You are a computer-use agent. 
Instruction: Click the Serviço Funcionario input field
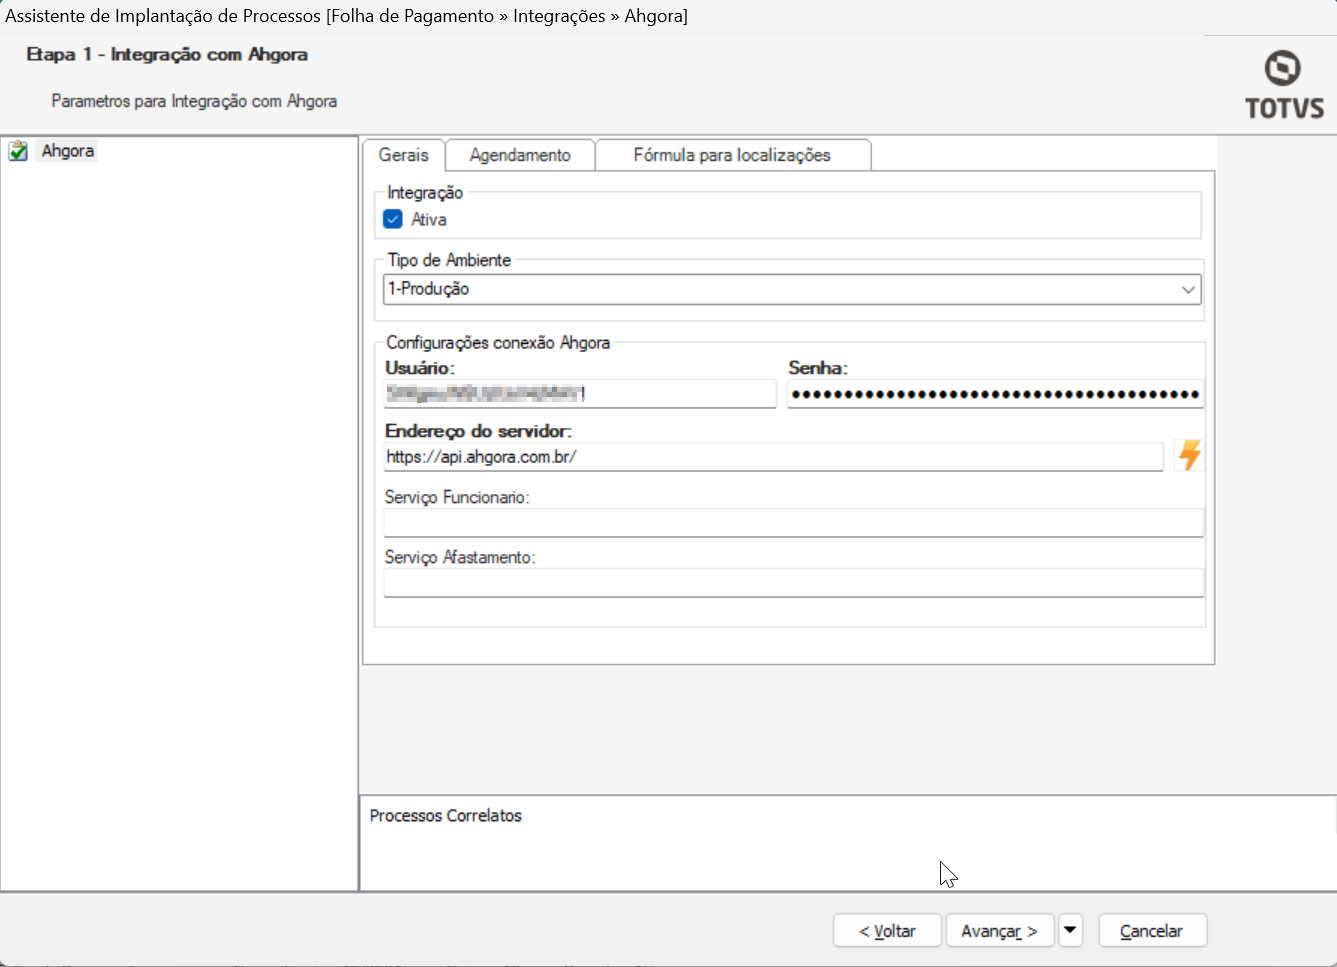click(793, 522)
